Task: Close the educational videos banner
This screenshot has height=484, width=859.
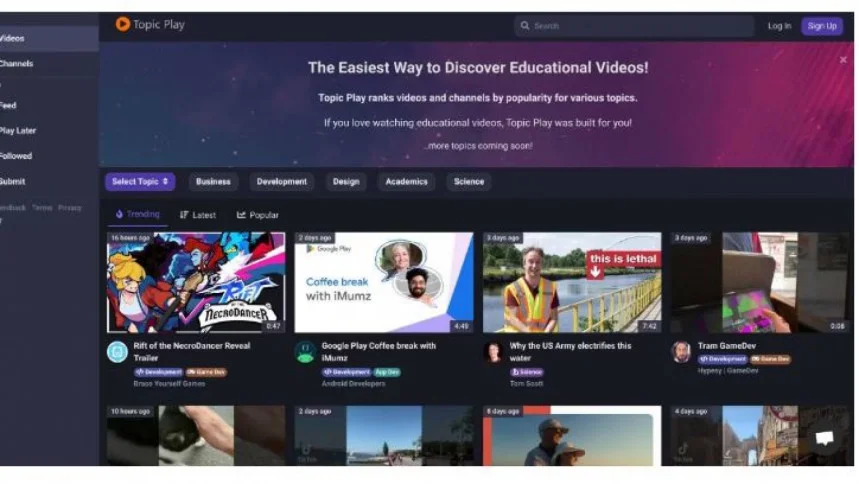Action: (842, 59)
